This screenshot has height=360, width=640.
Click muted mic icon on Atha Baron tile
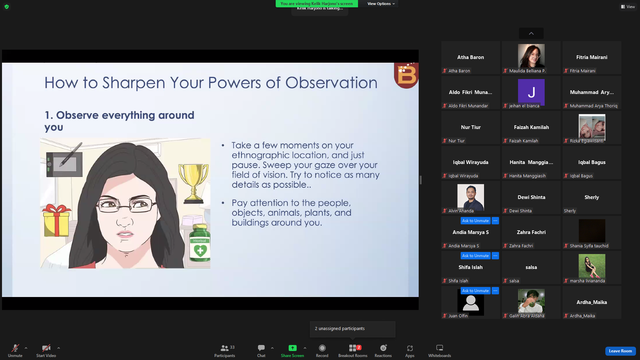[445, 71]
